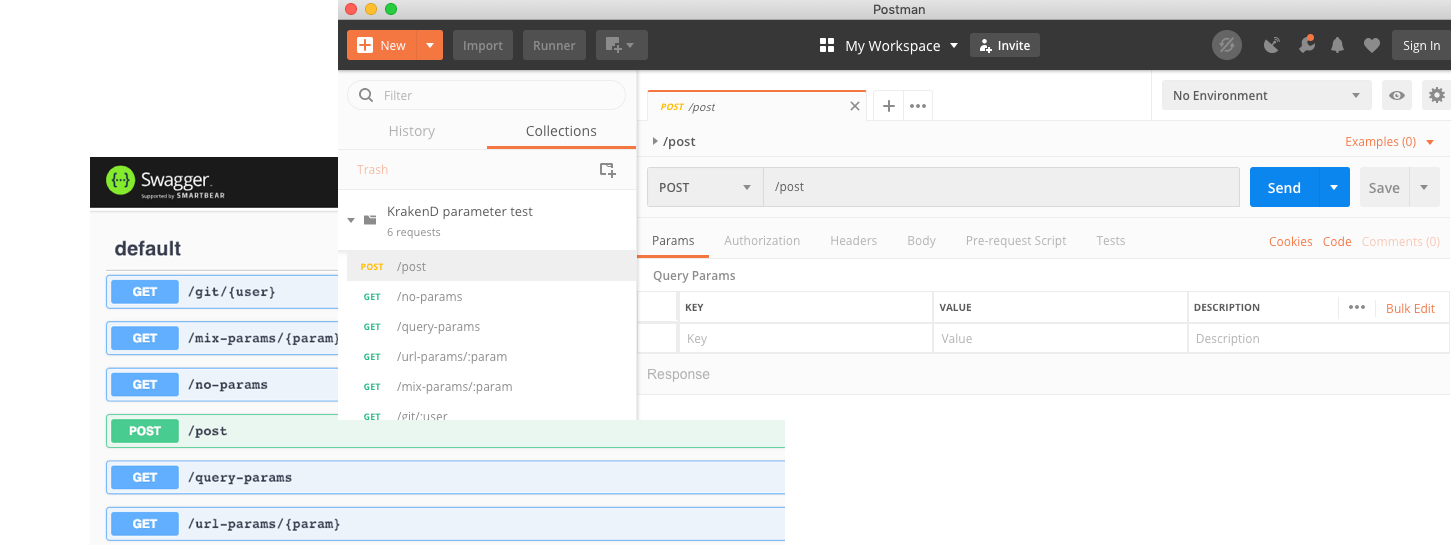1451x545 pixels.
Task: Switch to the Collections tab
Action: 561,131
